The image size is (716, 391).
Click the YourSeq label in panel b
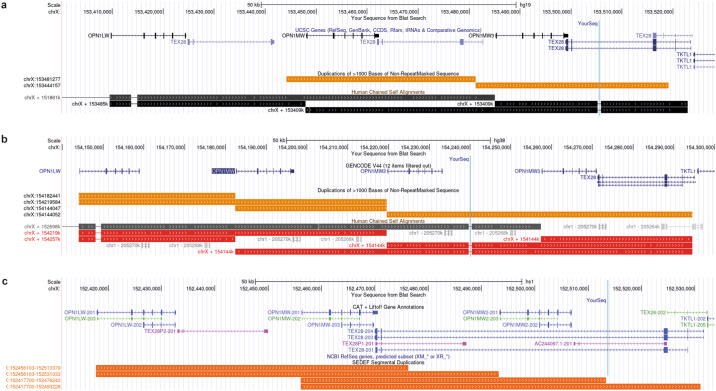click(459, 159)
